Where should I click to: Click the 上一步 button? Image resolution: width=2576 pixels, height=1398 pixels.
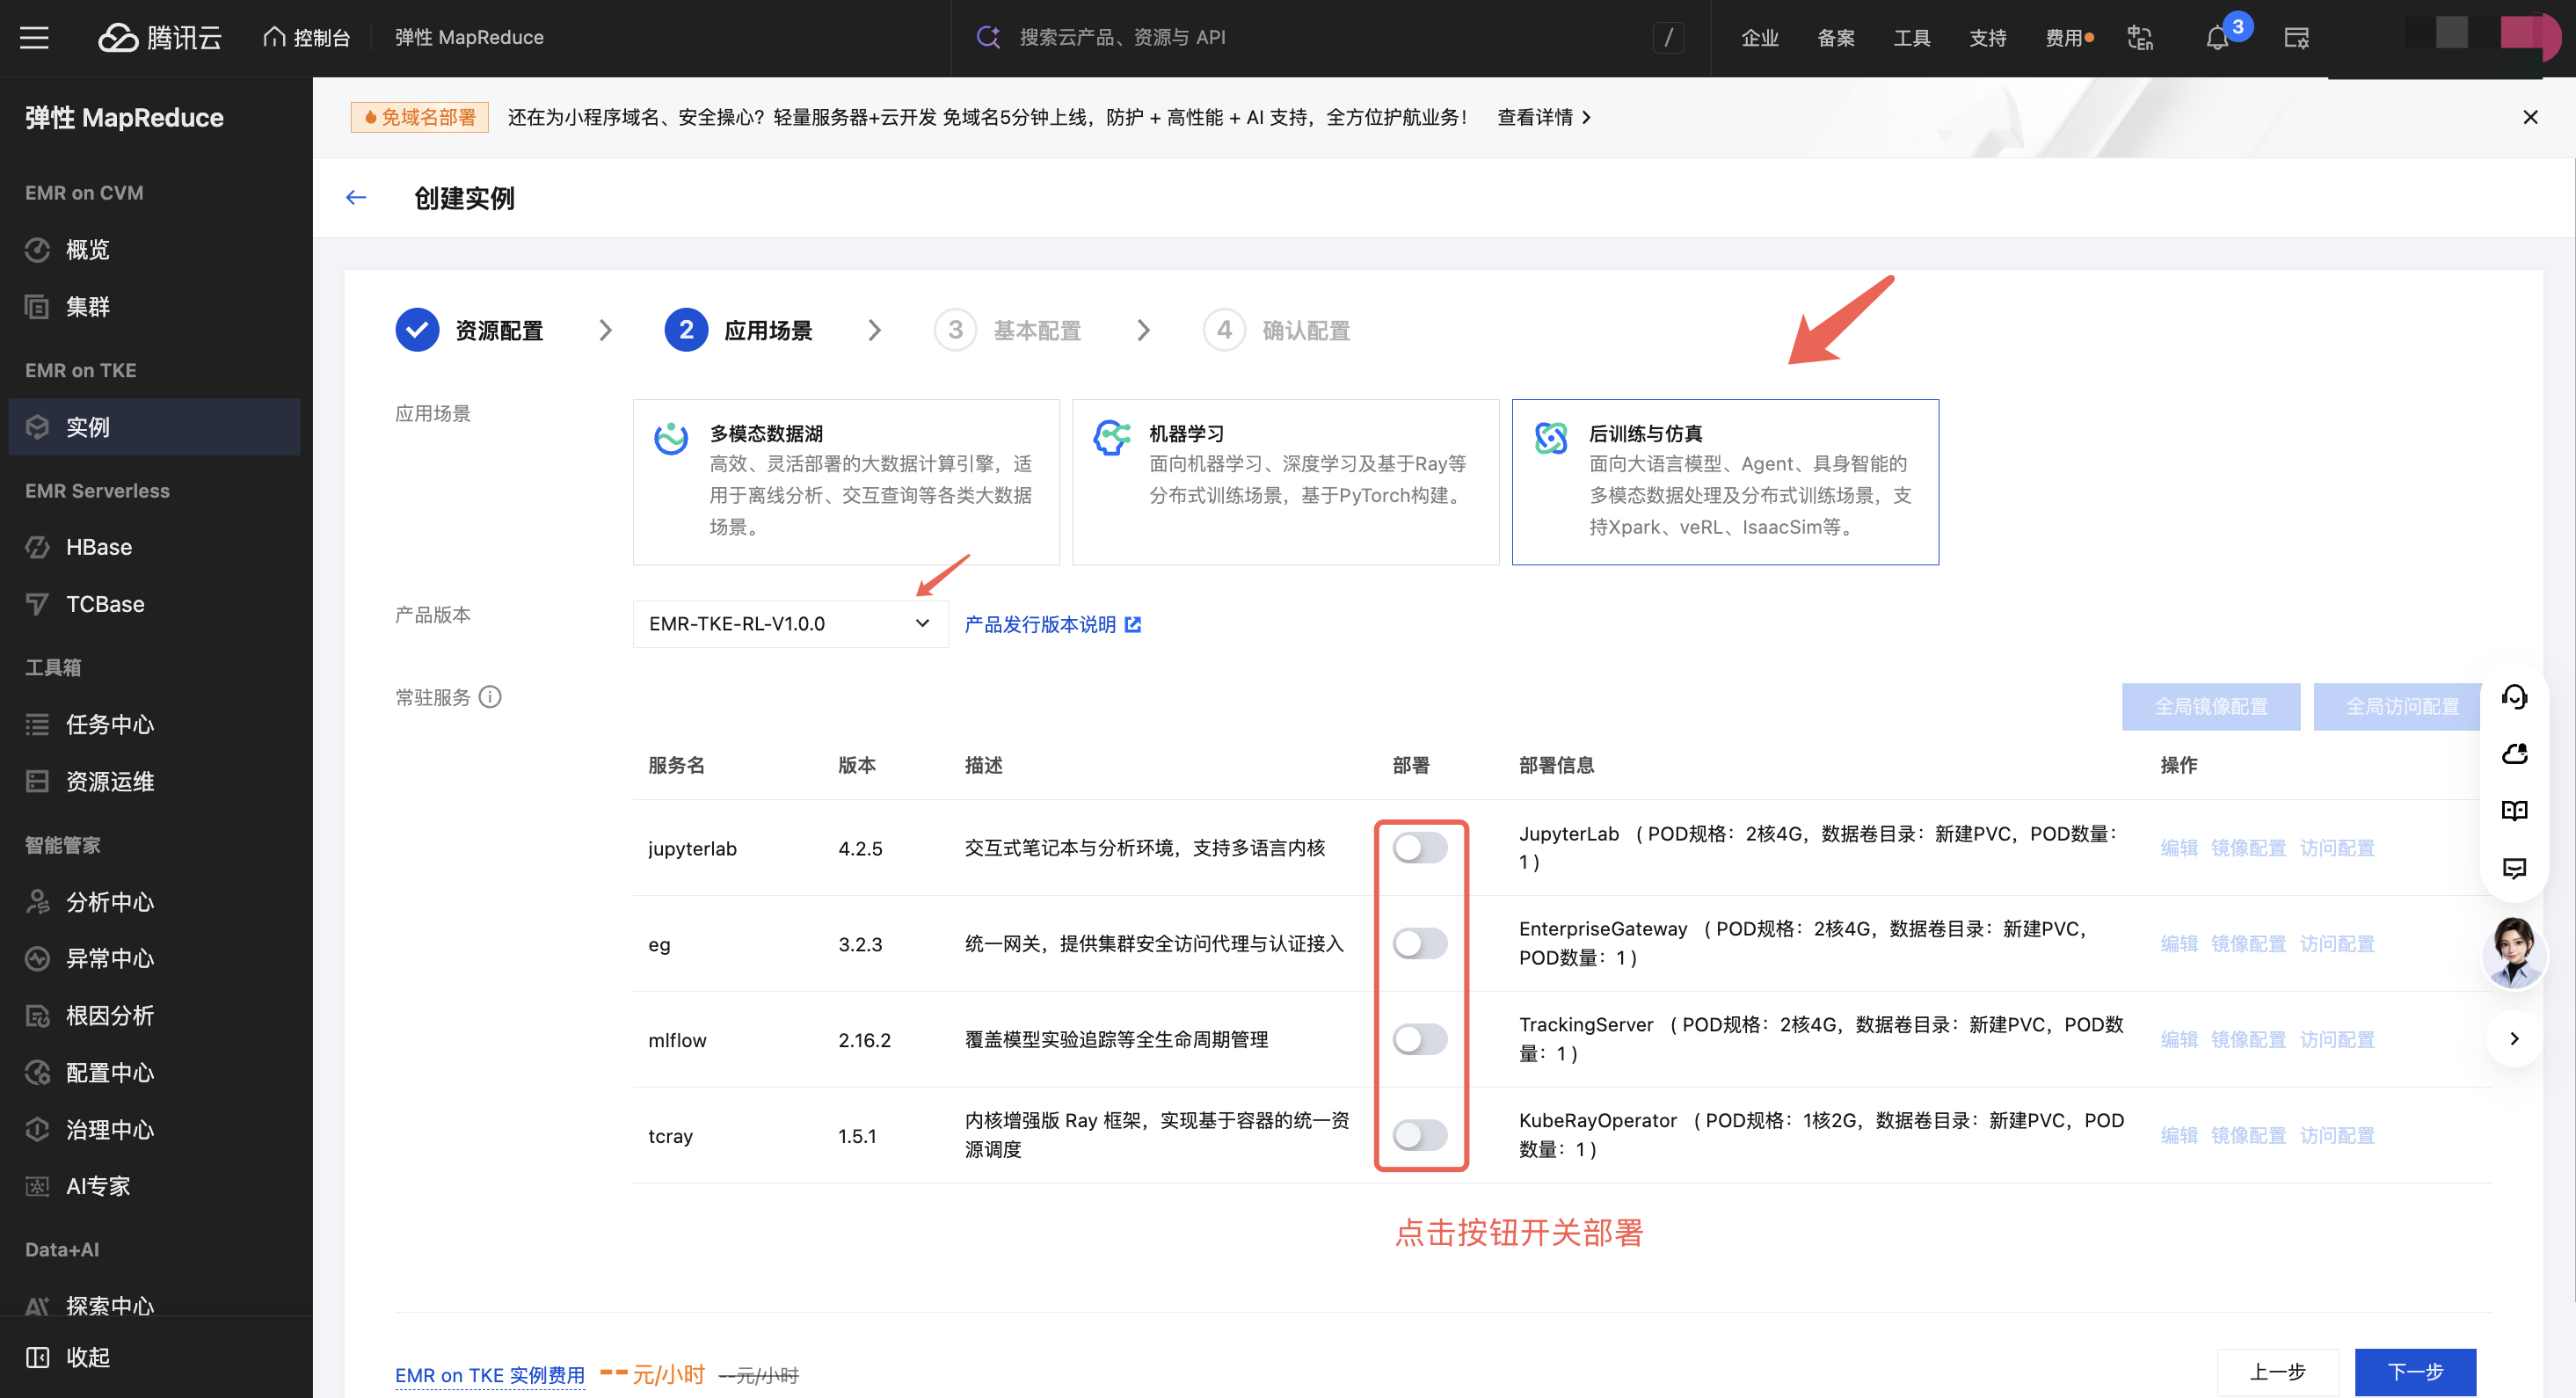(2278, 1372)
